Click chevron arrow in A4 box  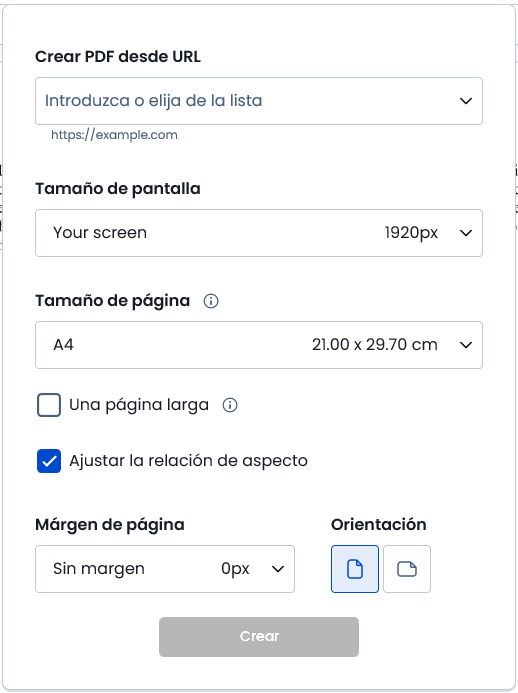(466, 345)
